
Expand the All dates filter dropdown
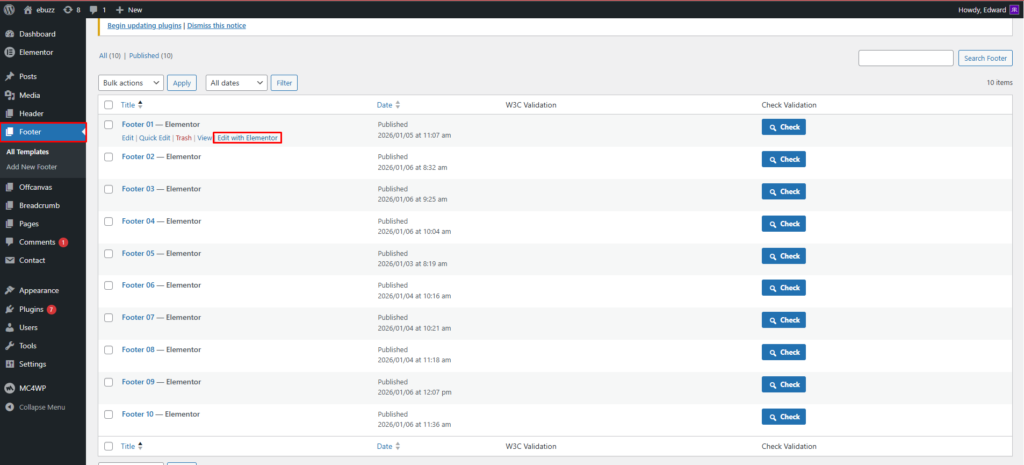pos(236,83)
